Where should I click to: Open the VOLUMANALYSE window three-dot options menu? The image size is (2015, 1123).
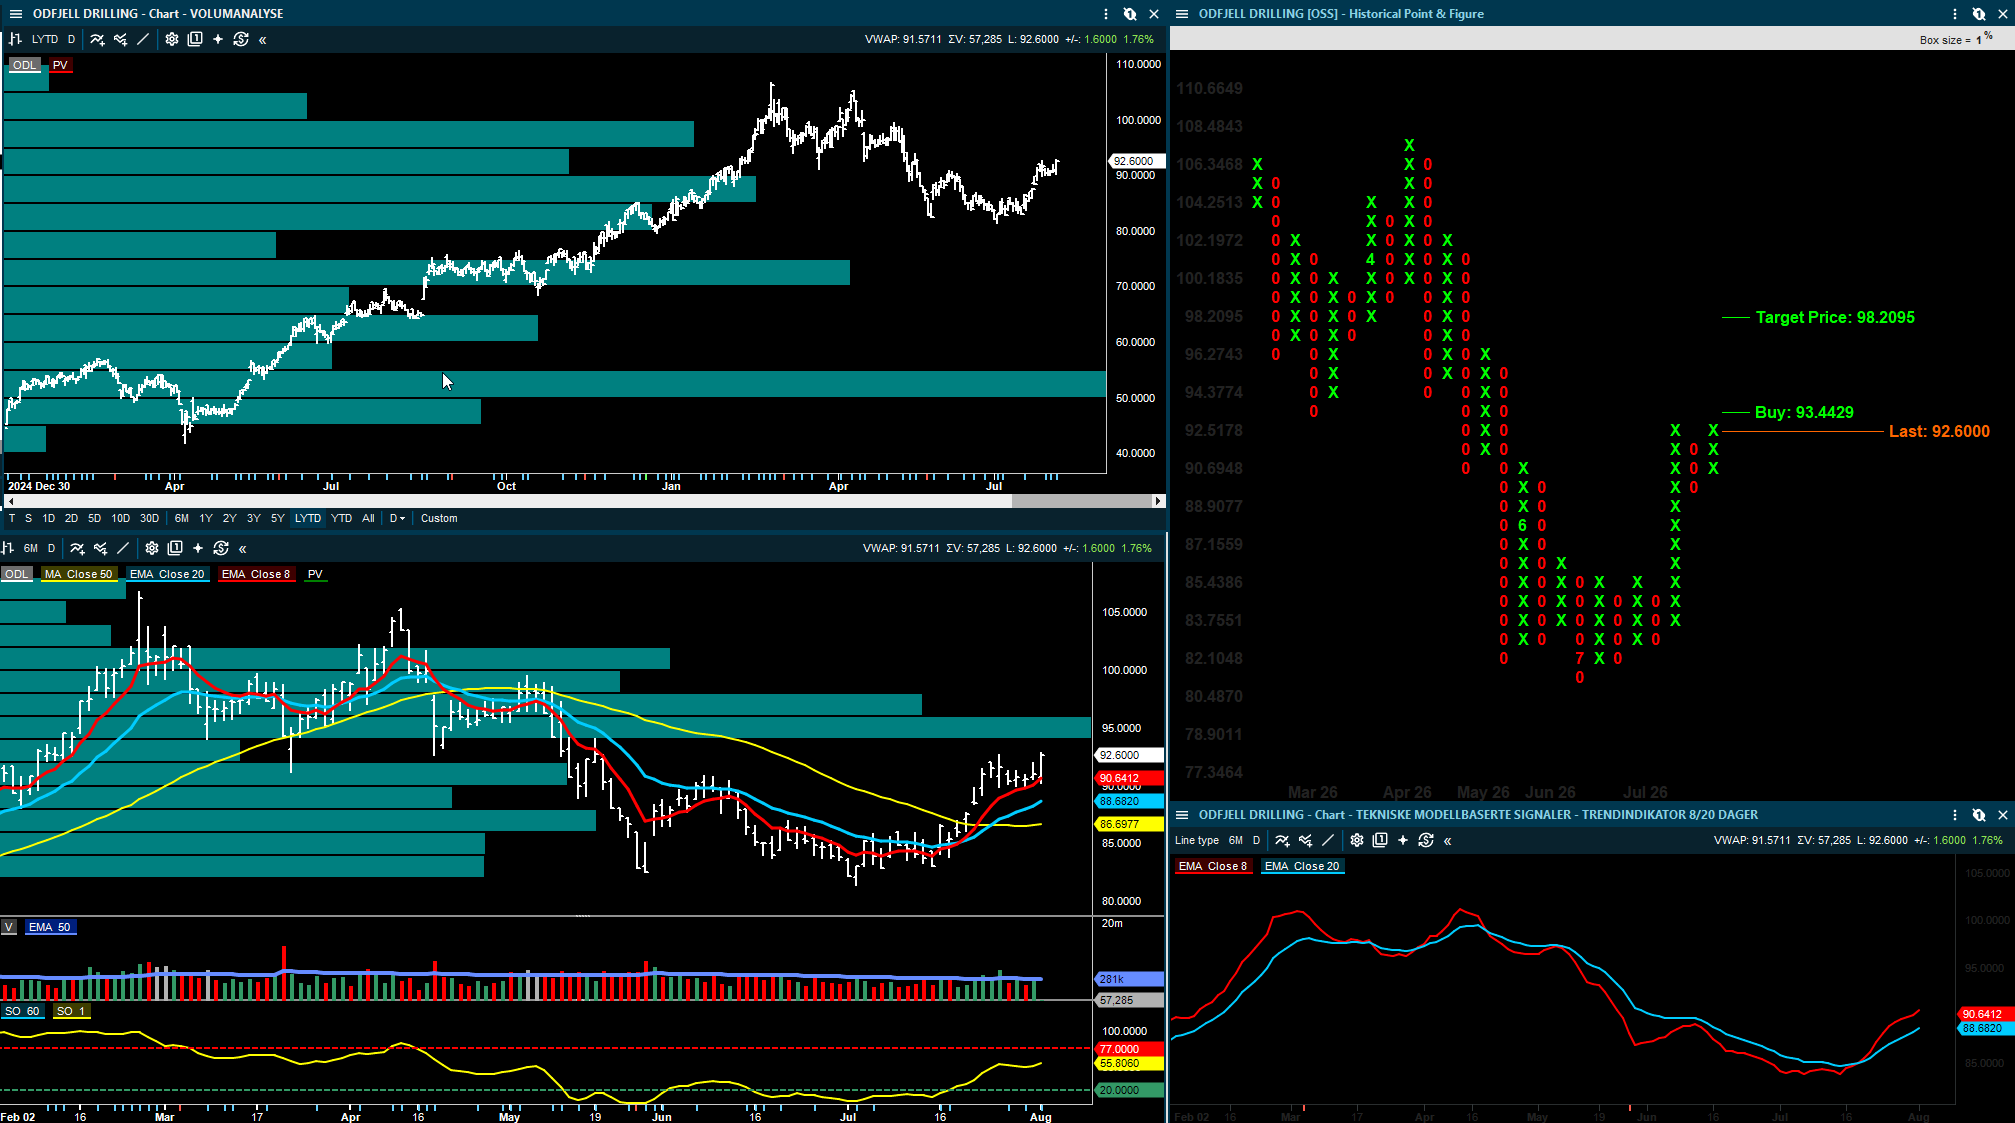click(x=1106, y=14)
